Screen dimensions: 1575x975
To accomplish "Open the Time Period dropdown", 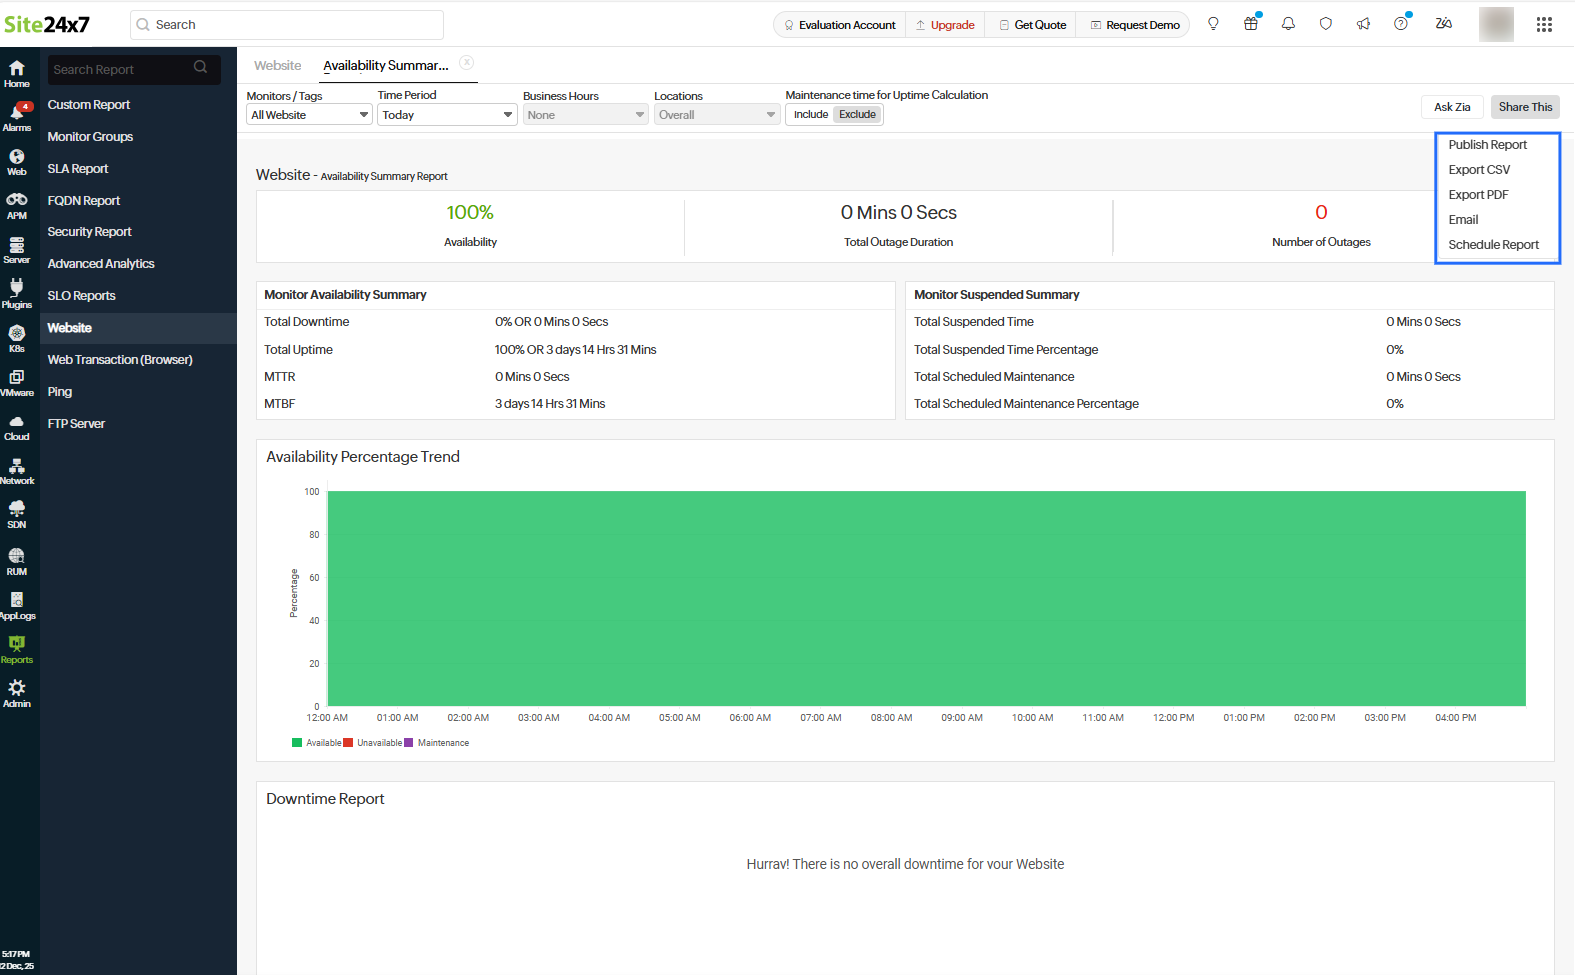I will pos(446,115).
